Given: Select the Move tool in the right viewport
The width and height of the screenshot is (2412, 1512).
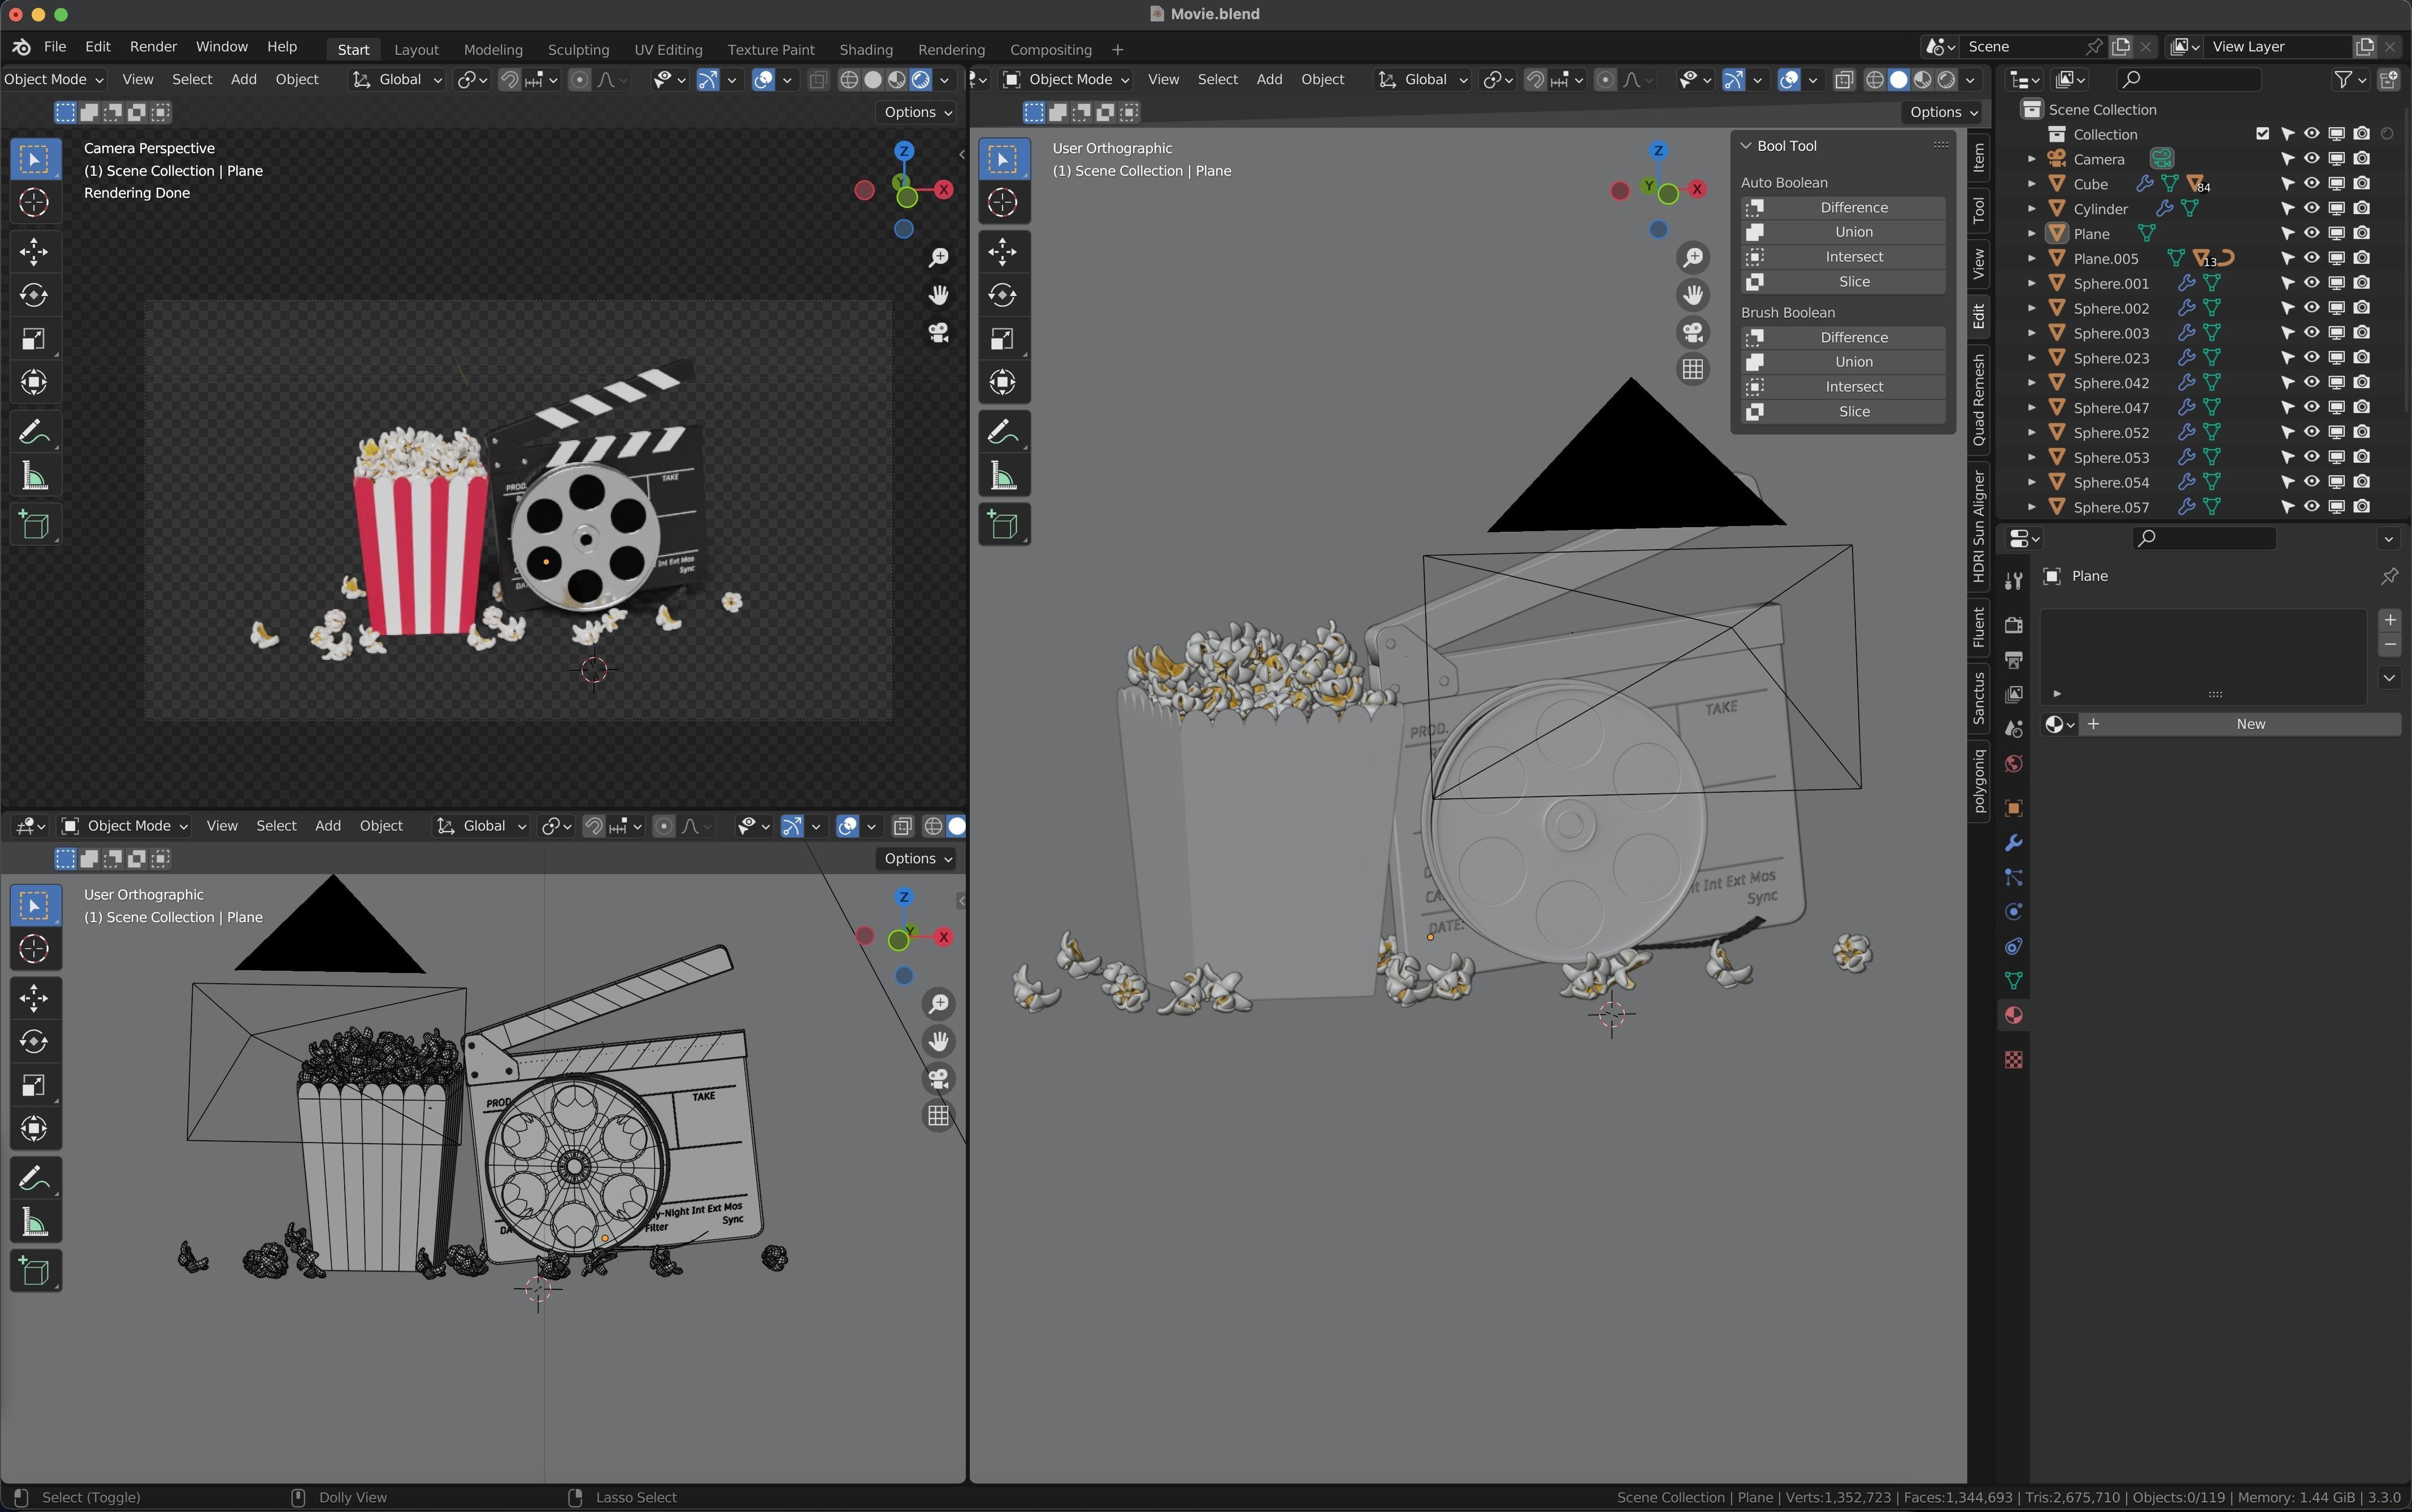Looking at the screenshot, I should tap(1003, 251).
